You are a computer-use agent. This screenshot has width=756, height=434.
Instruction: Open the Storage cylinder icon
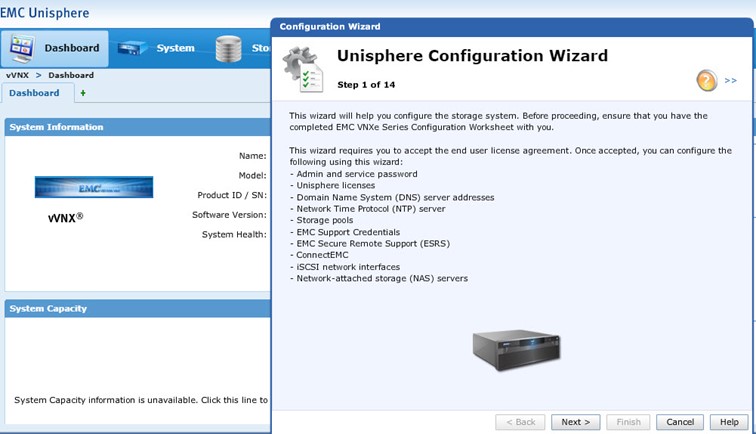[x=228, y=49]
